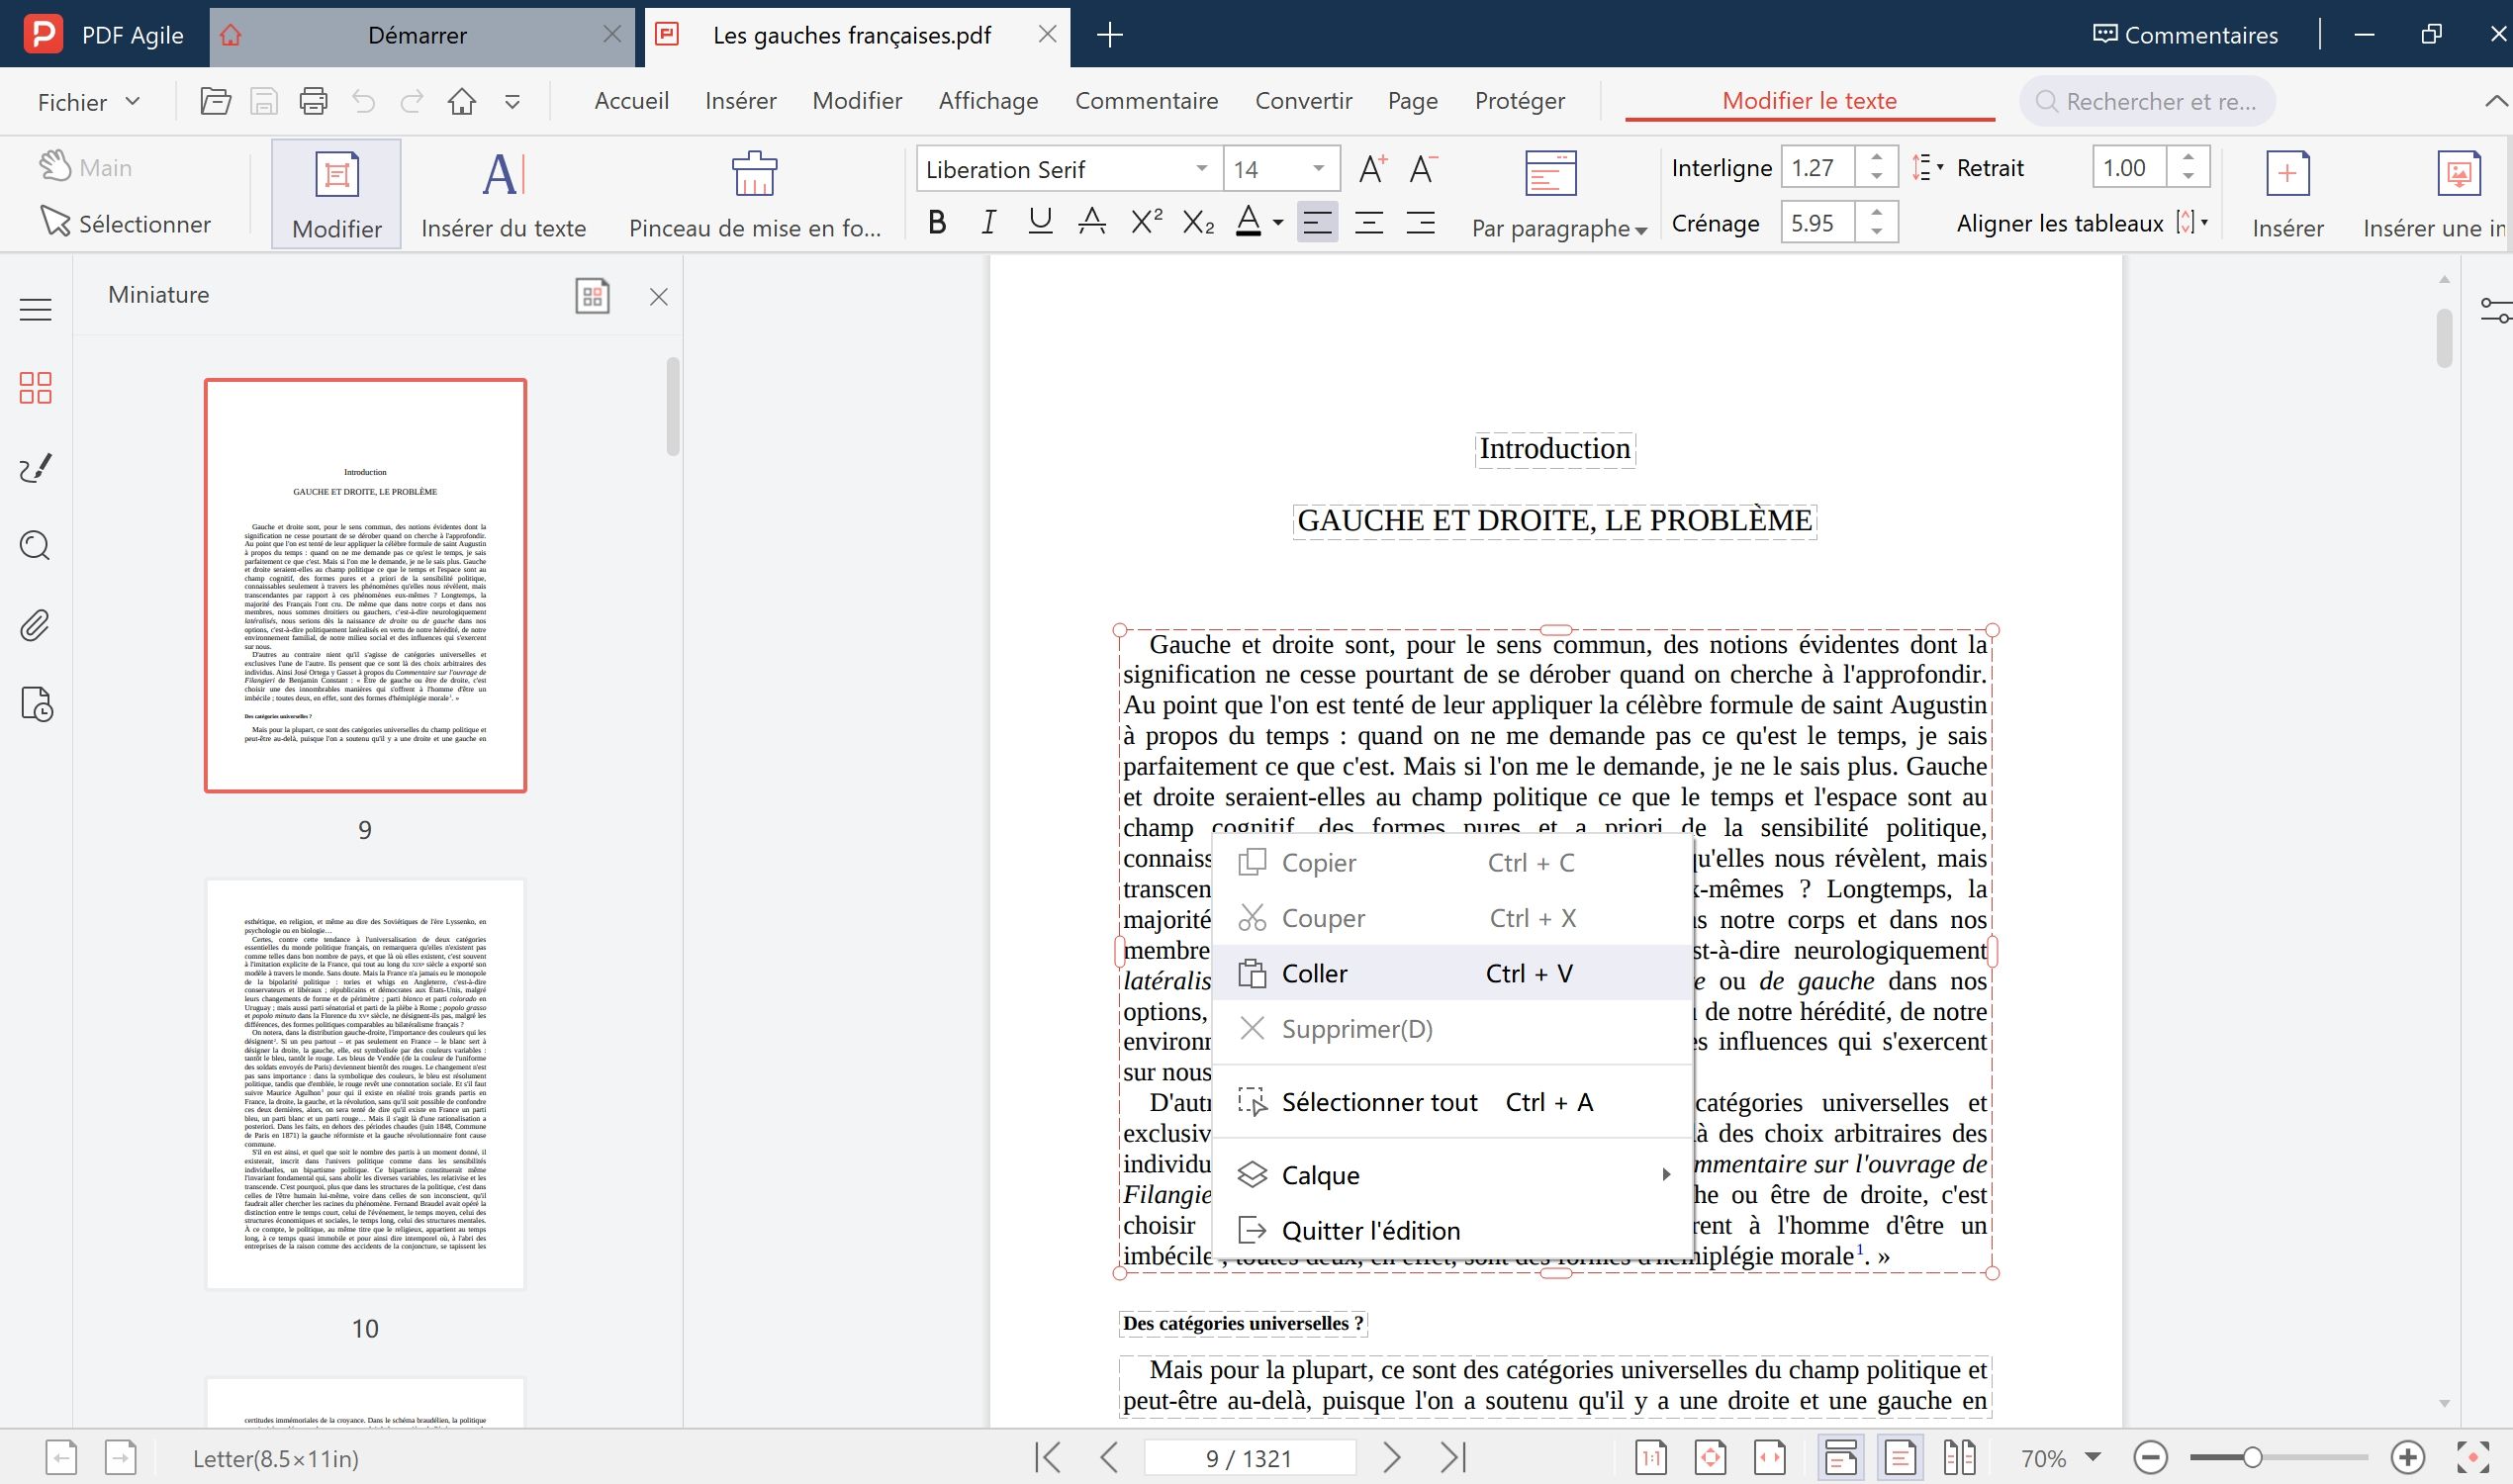Apply strikethrough formatting
The width and height of the screenshot is (2513, 1484).
1092,221
